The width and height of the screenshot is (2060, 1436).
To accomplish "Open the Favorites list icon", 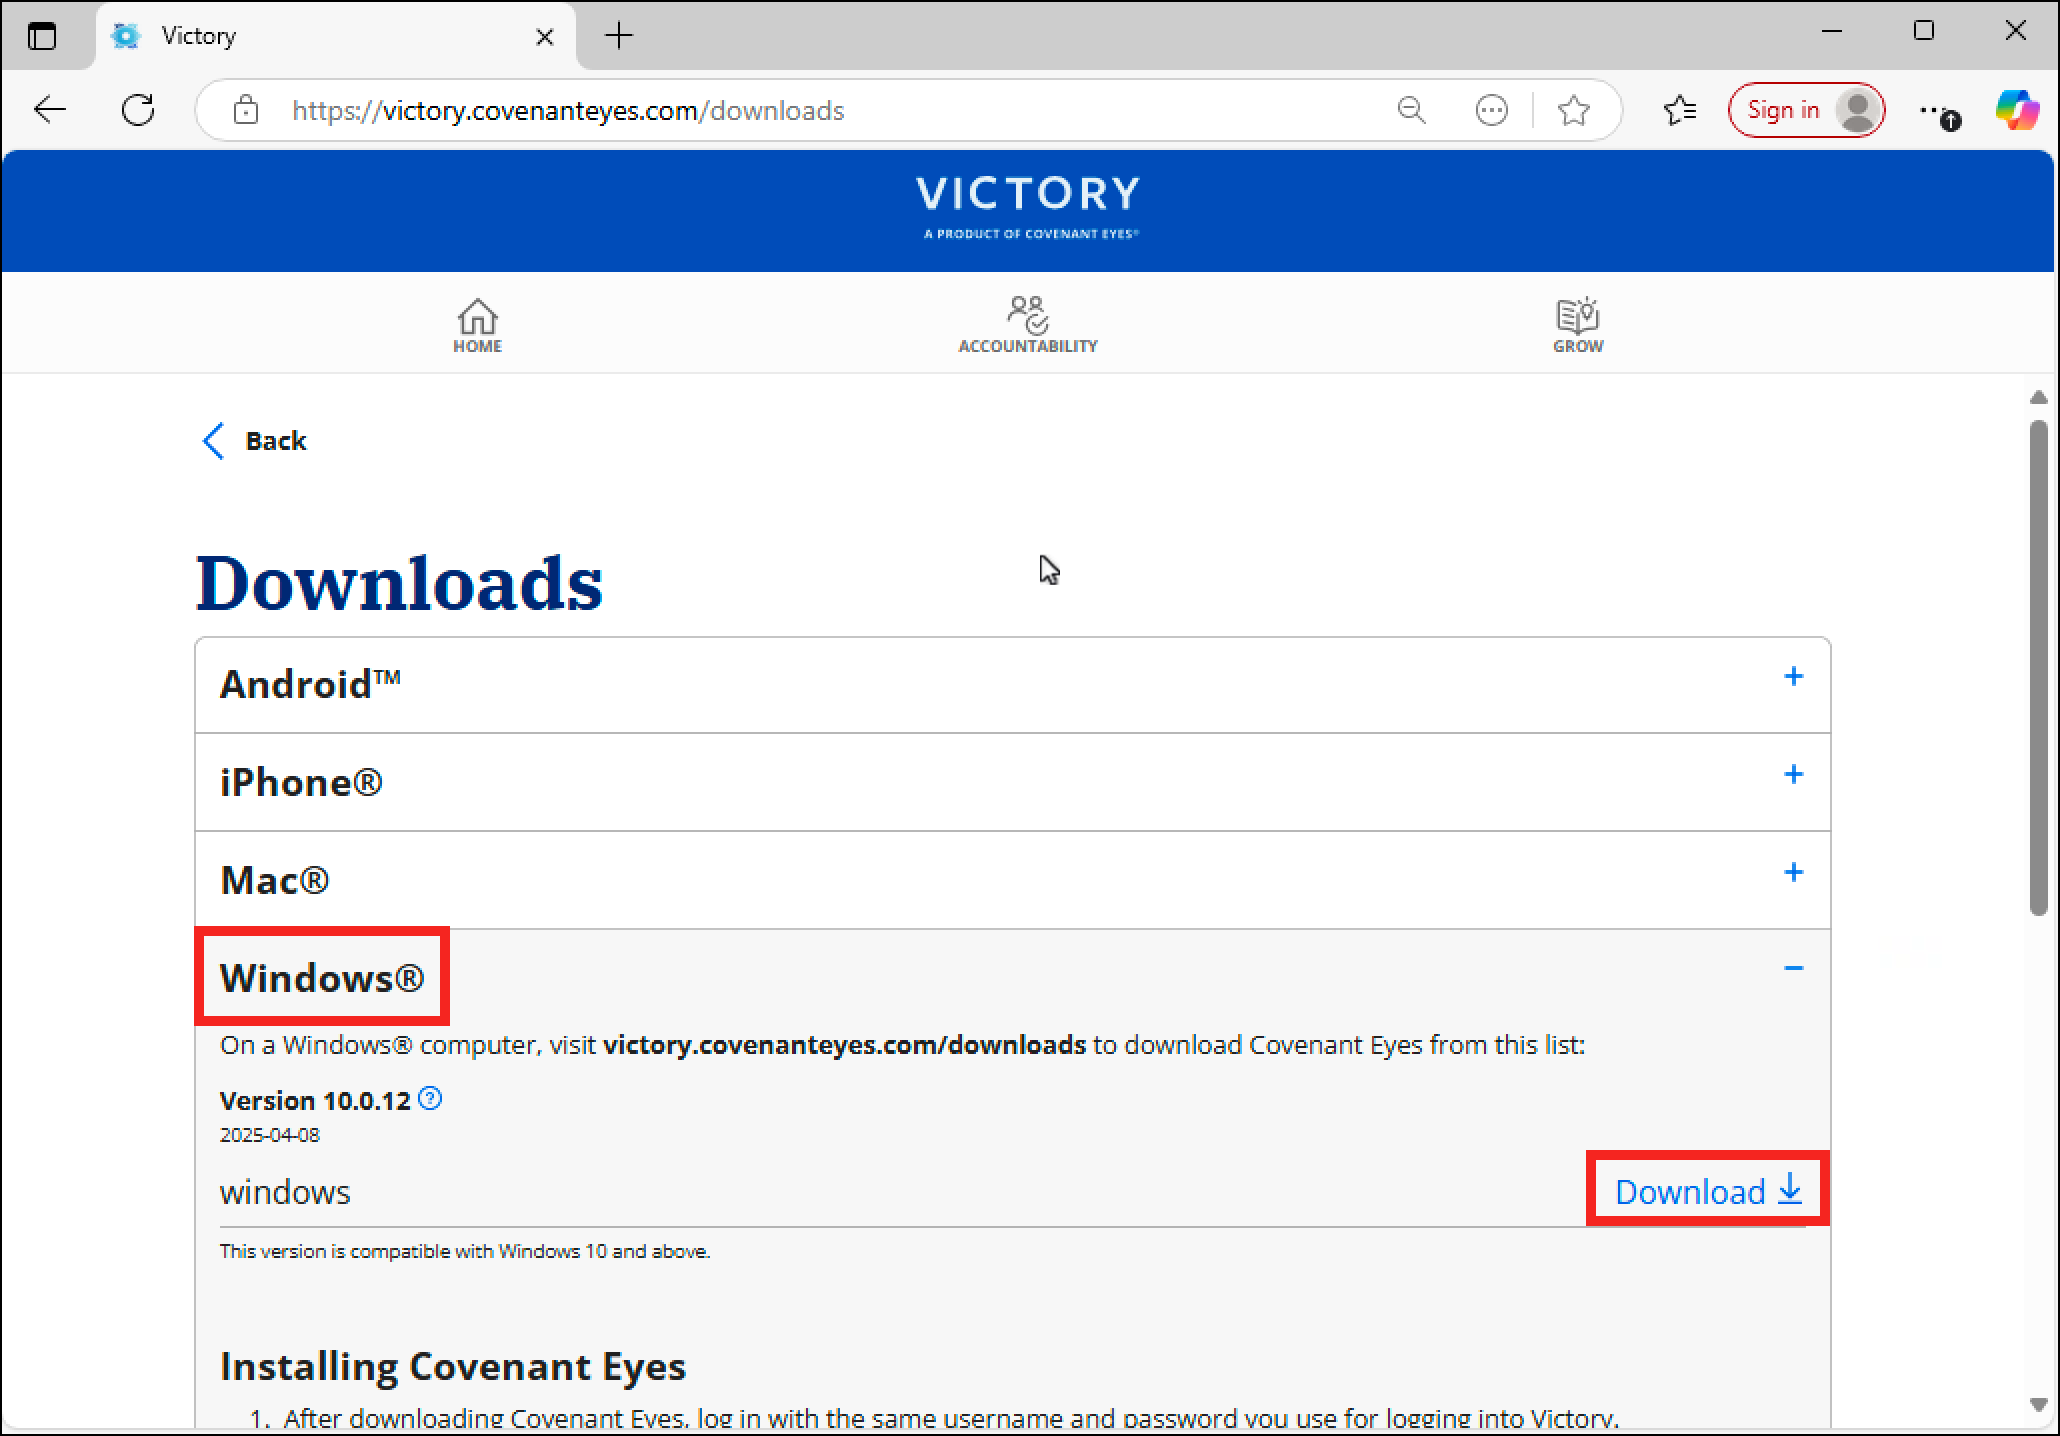I will pos(1680,110).
